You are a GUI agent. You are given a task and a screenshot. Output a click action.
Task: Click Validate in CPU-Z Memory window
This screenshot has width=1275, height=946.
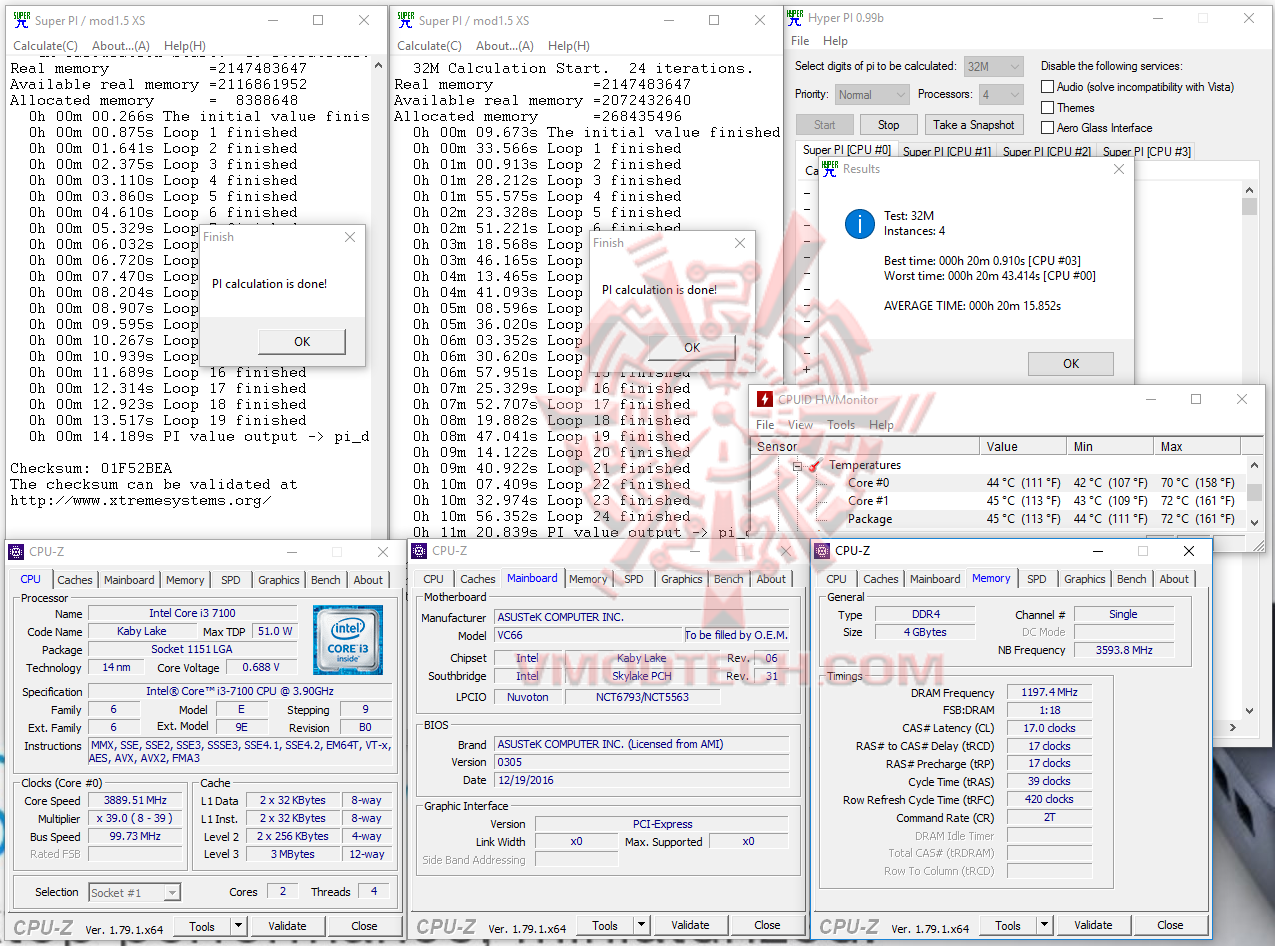(1094, 925)
